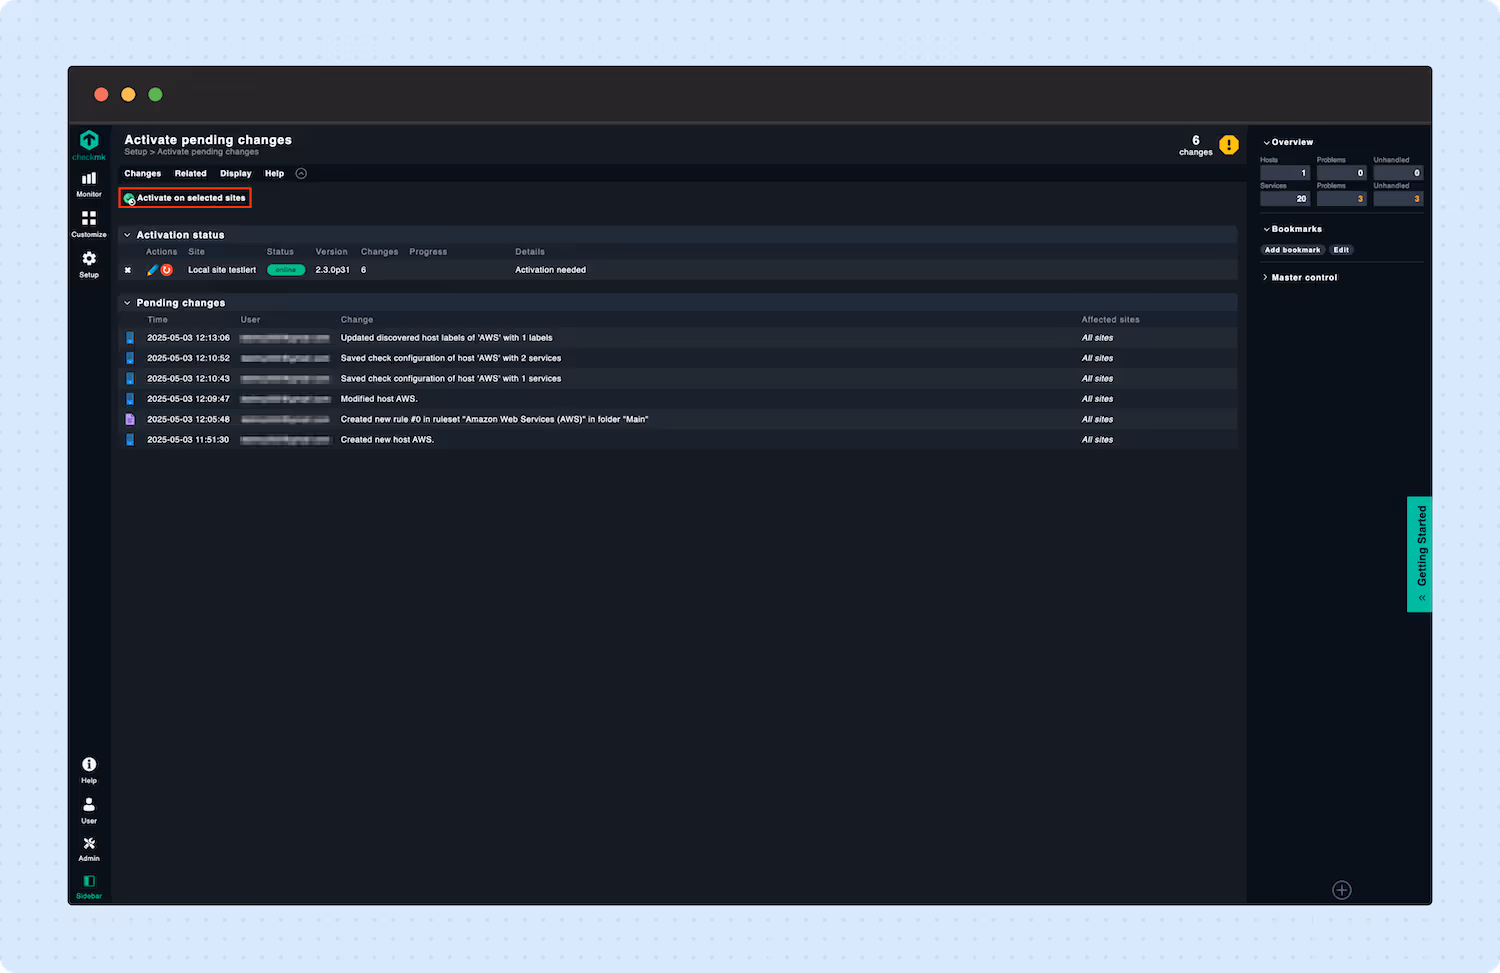Collapse the menu bar with the chevron toggle

(x=300, y=172)
